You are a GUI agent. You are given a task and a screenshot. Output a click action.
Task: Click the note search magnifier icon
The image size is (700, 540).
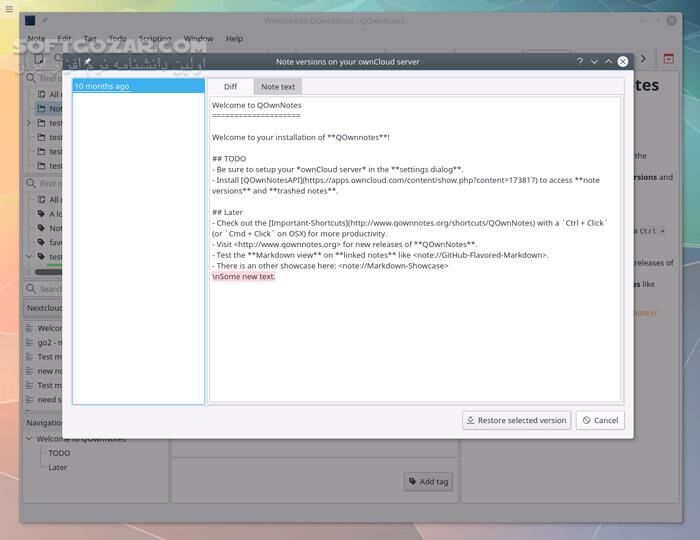[31, 289]
